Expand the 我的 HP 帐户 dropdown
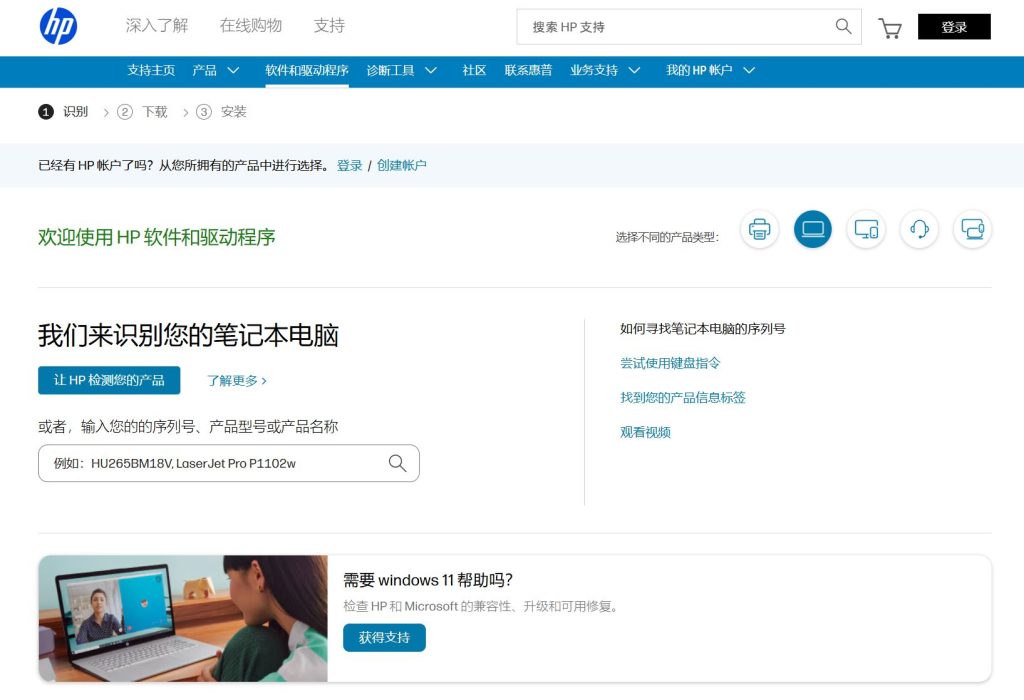The height and width of the screenshot is (700, 1024). tap(711, 71)
